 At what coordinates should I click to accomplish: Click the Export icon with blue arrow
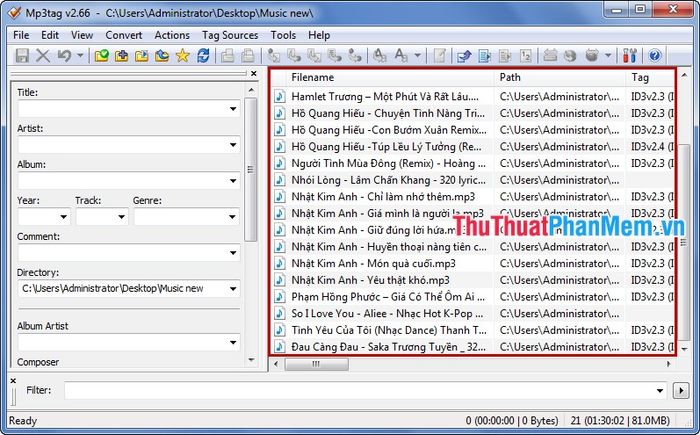464,56
